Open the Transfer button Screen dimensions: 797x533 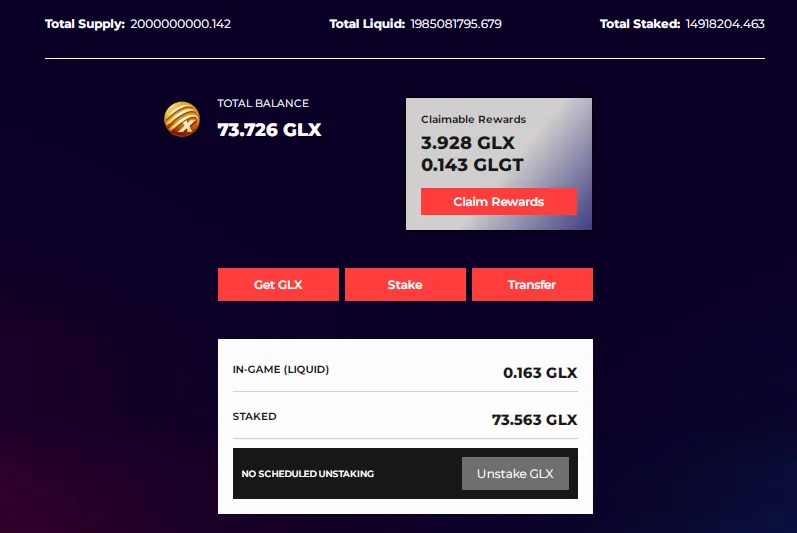tap(532, 285)
